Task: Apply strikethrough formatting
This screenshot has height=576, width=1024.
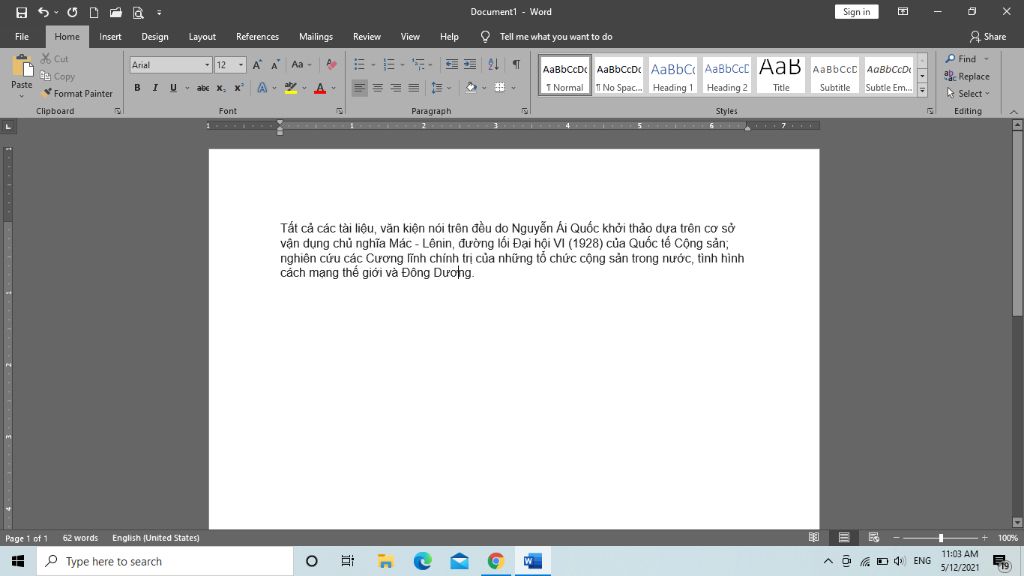Action: click(x=203, y=88)
